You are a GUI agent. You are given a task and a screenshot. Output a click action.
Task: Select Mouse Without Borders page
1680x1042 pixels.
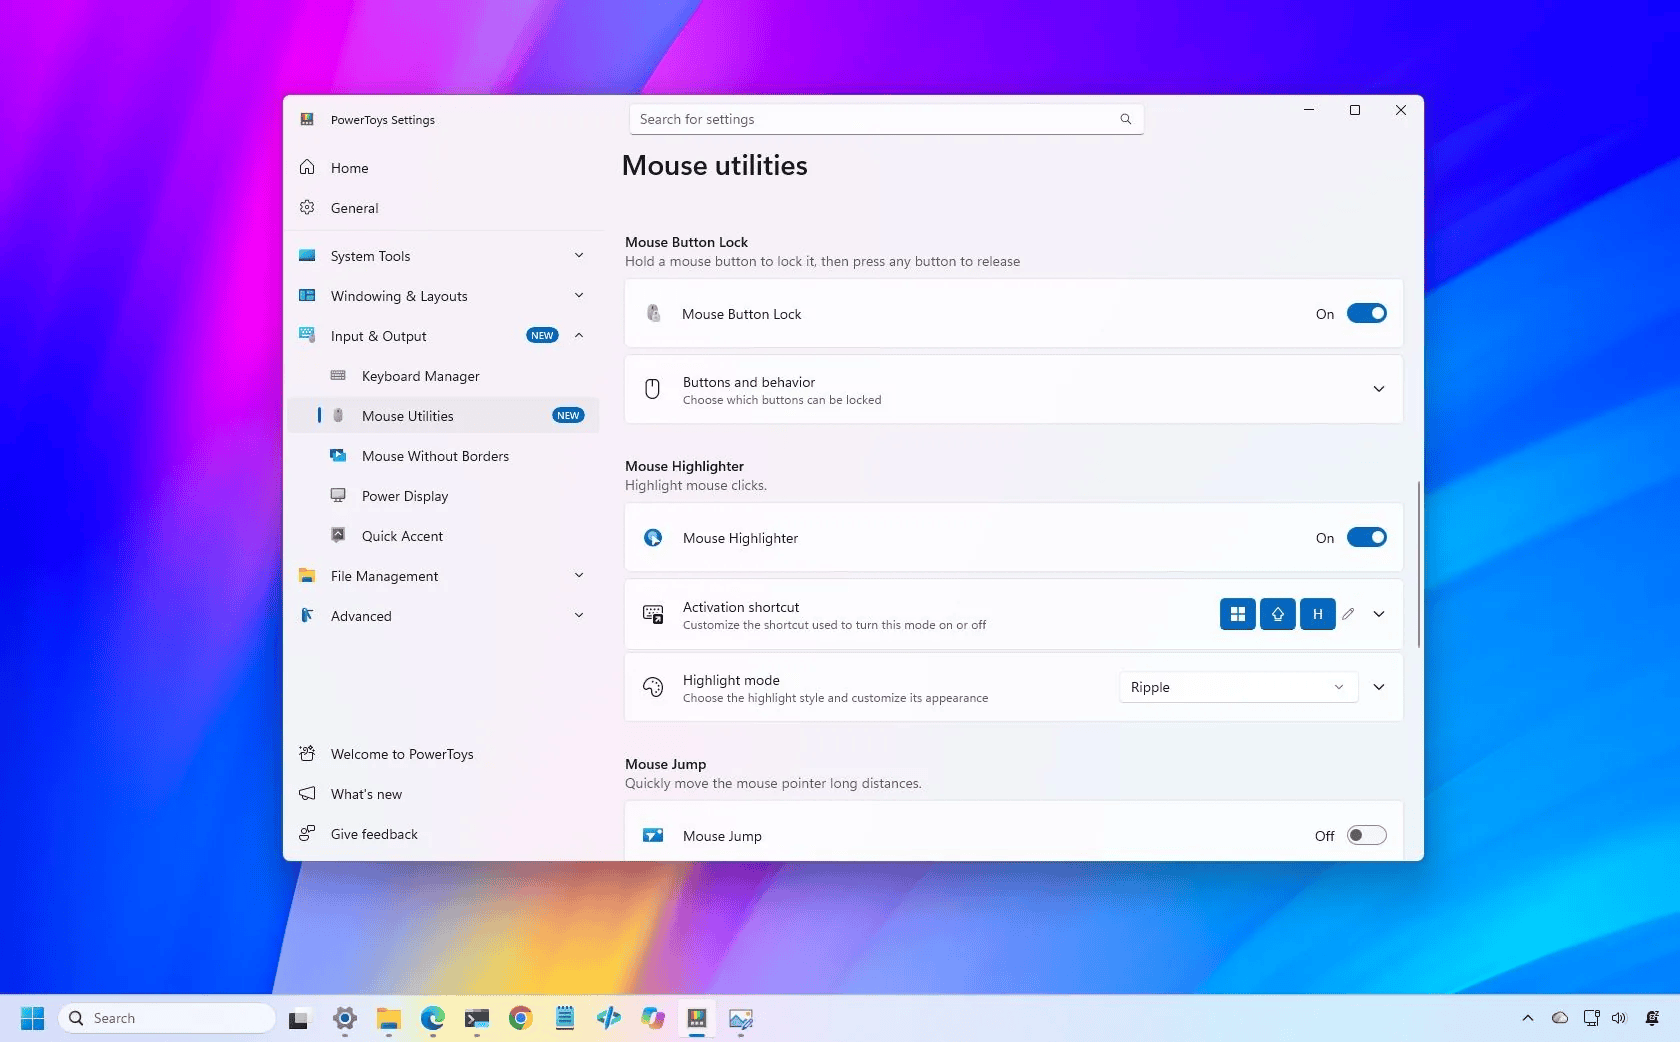click(x=443, y=456)
